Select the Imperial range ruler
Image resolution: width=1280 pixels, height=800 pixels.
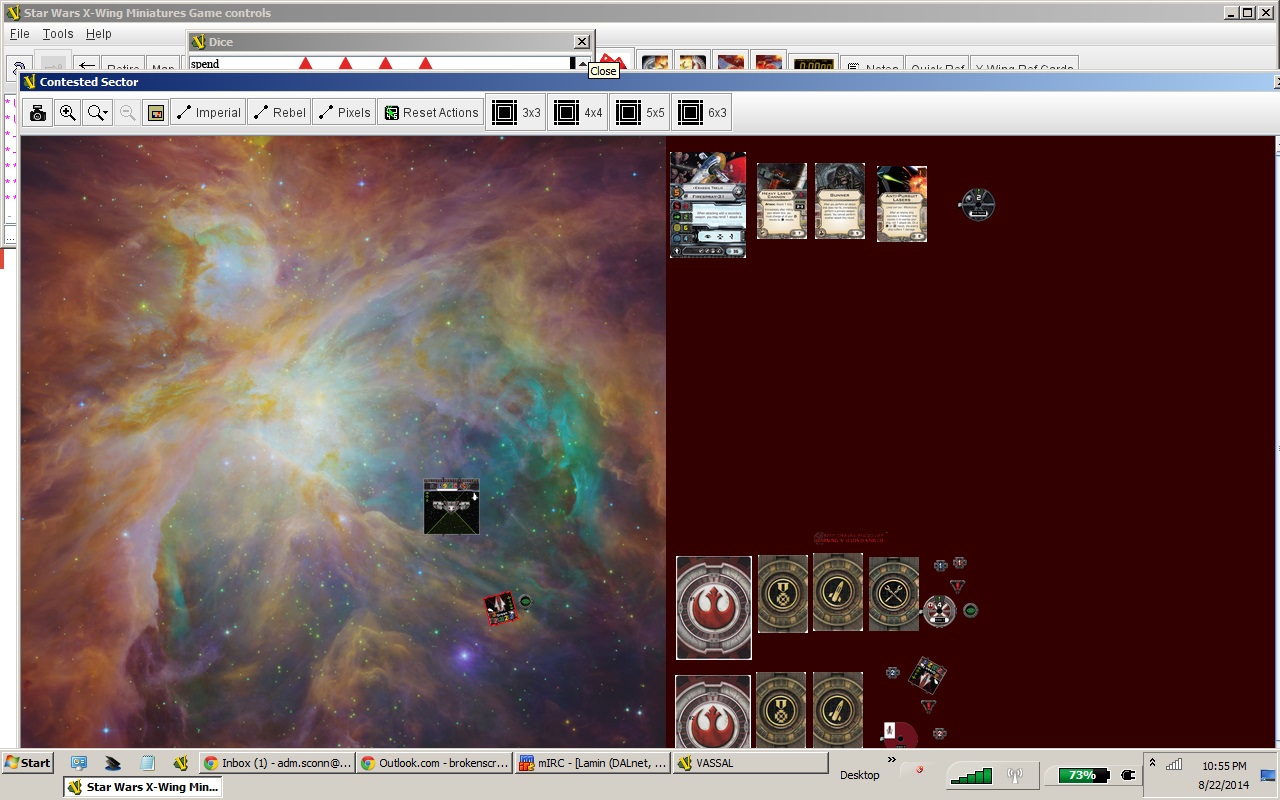(x=208, y=113)
